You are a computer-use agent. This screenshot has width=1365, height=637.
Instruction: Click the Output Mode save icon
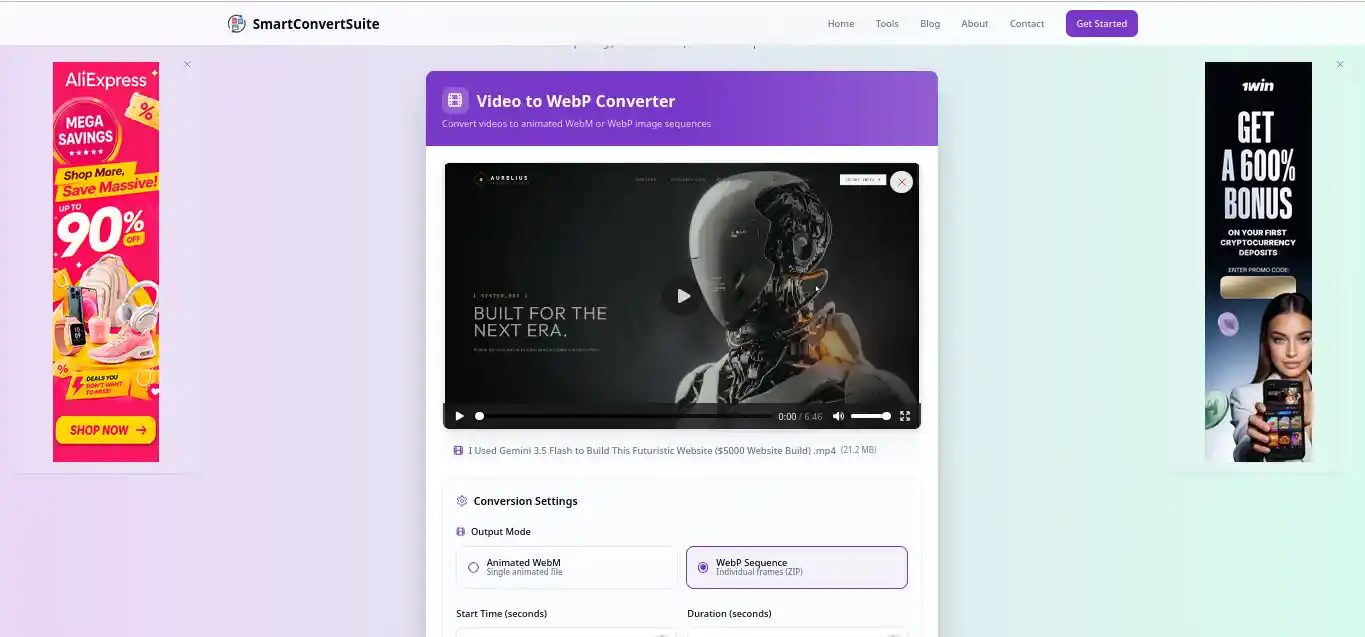[x=460, y=532]
